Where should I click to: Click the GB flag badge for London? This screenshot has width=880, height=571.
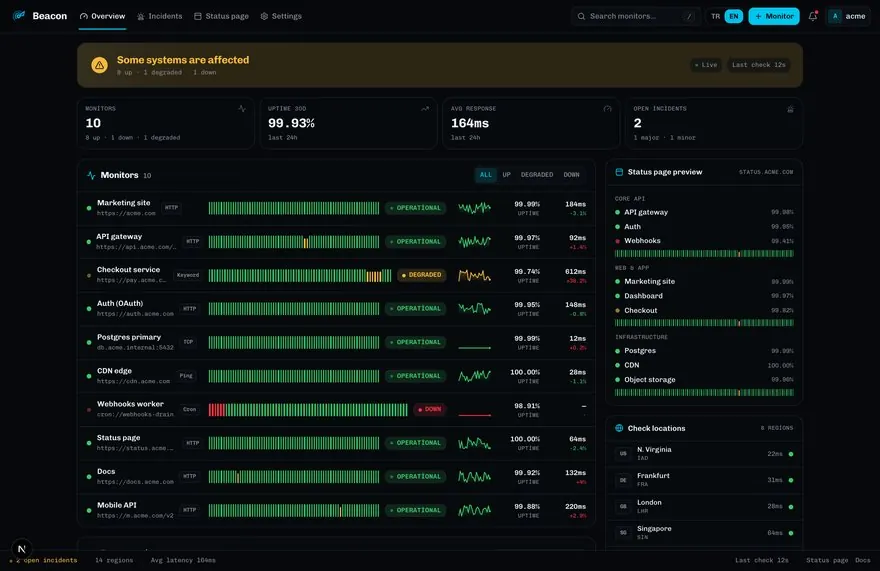(623, 506)
